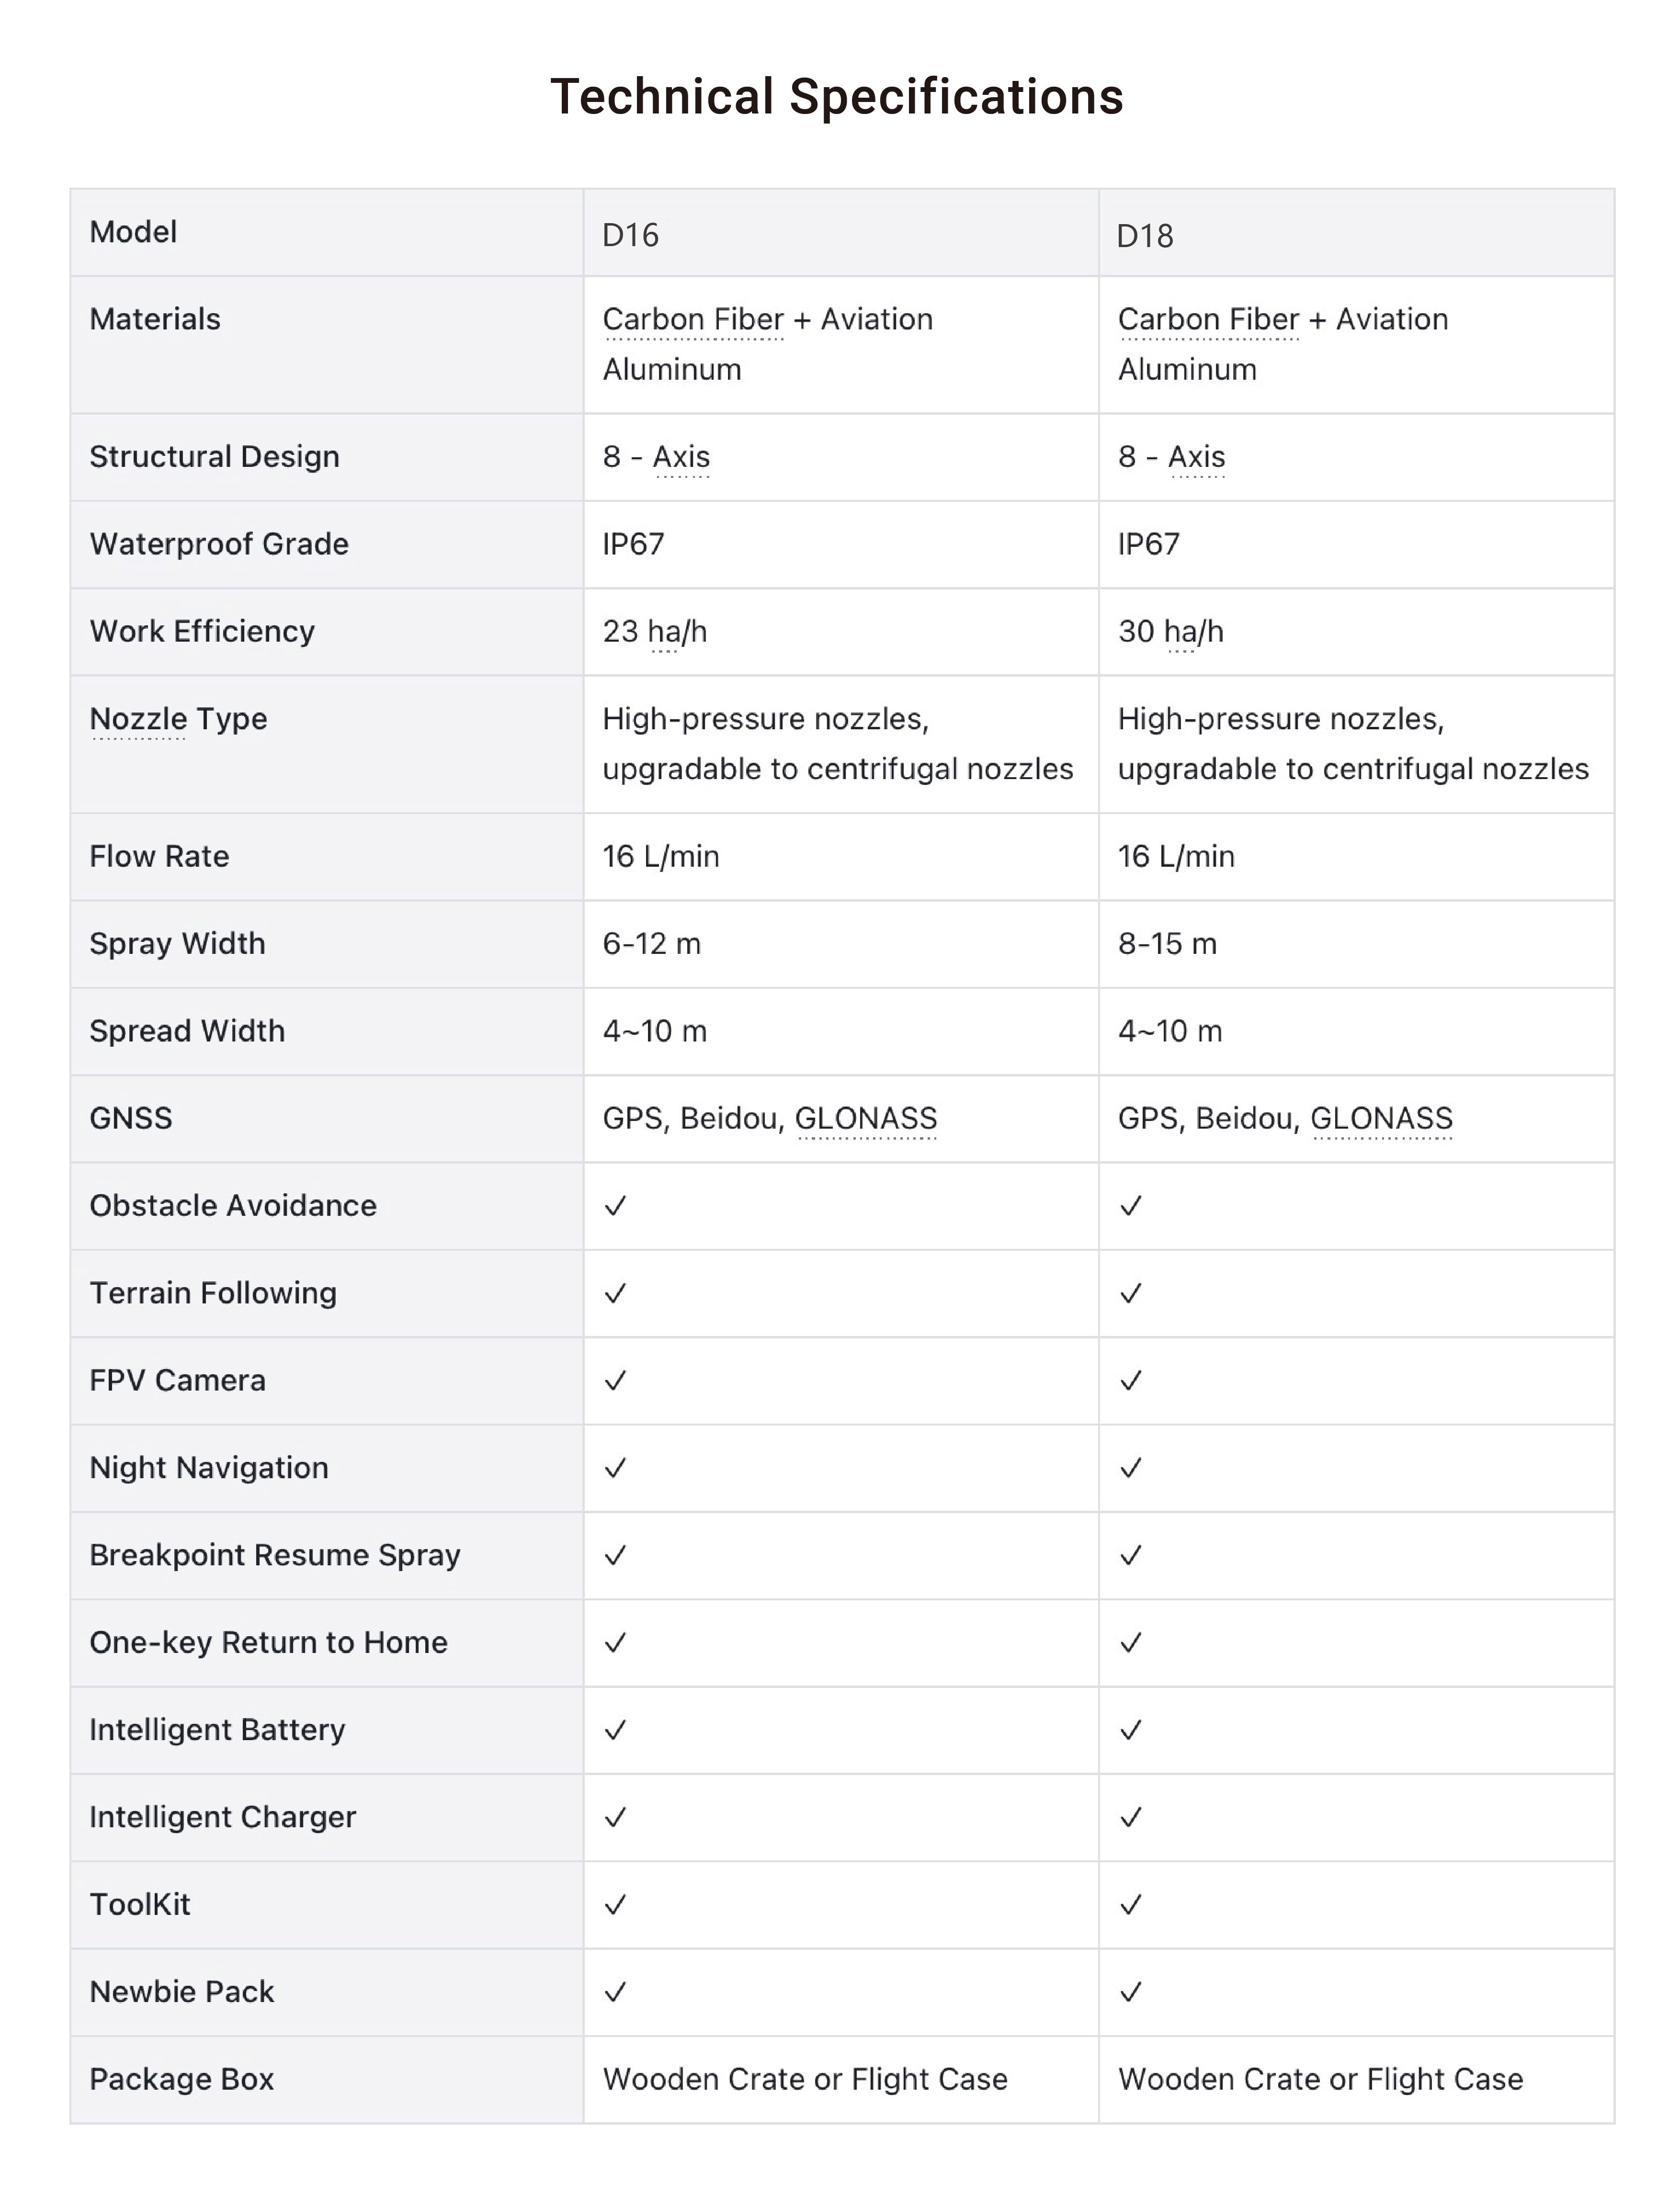
Task: Click the underlined 'Nozzle' word in row label
Action: pos(138,719)
